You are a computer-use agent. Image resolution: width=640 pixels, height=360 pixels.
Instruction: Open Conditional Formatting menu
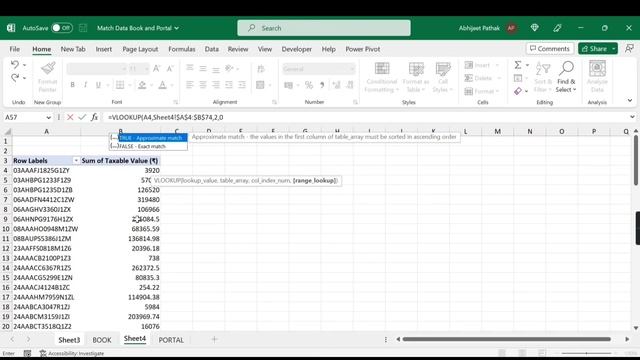(382, 78)
